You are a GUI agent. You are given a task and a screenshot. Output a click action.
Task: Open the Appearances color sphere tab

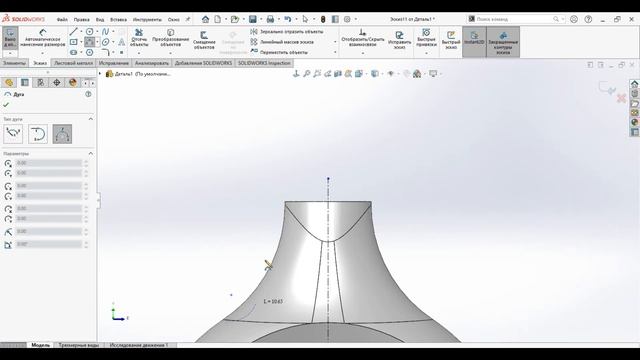tap(73, 82)
